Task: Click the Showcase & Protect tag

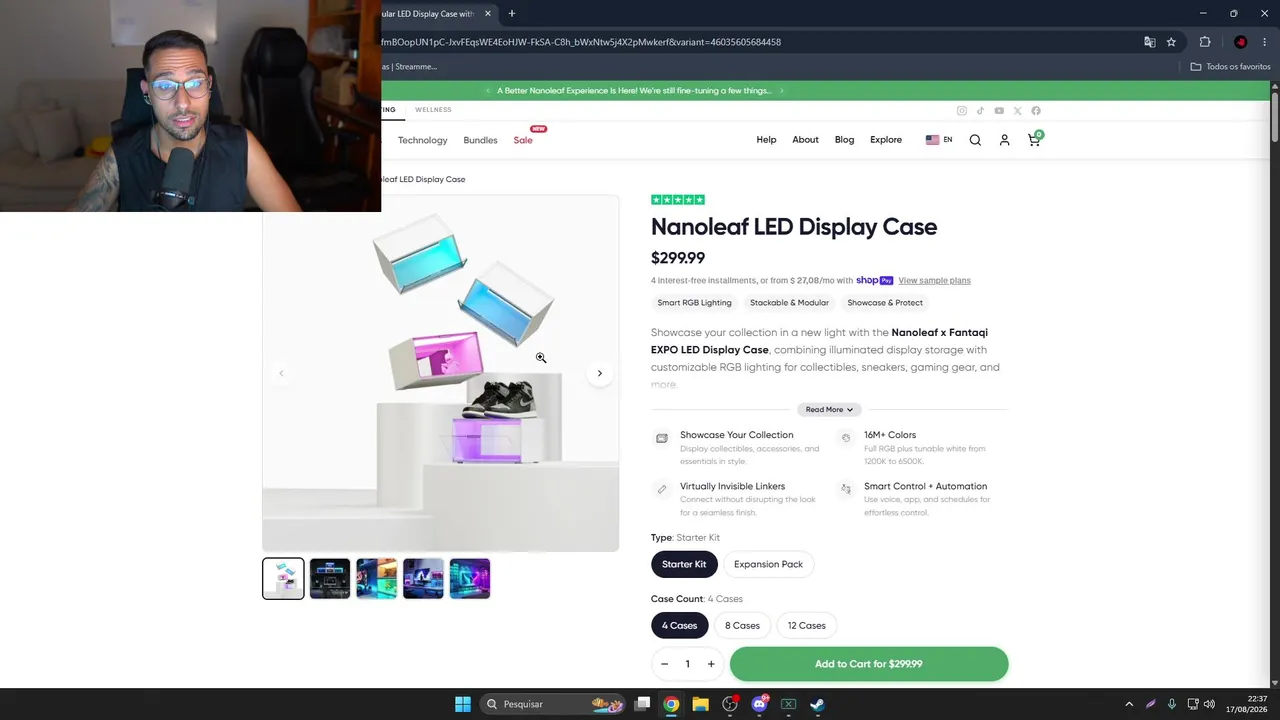Action: point(885,303)
